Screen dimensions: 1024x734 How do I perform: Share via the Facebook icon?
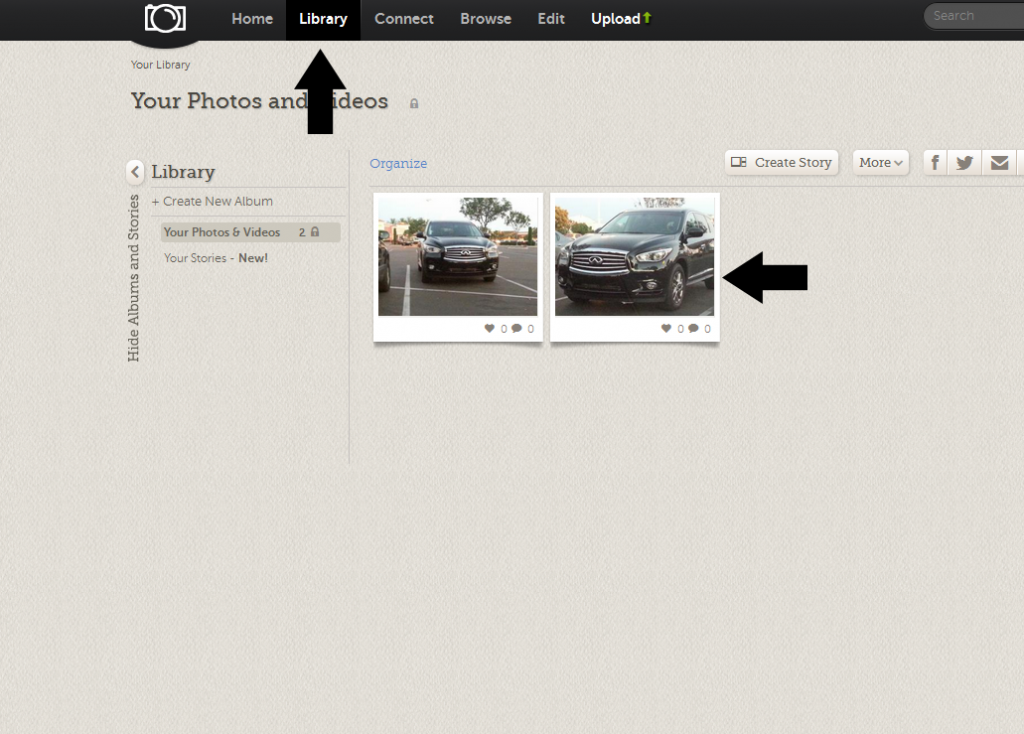934,162
